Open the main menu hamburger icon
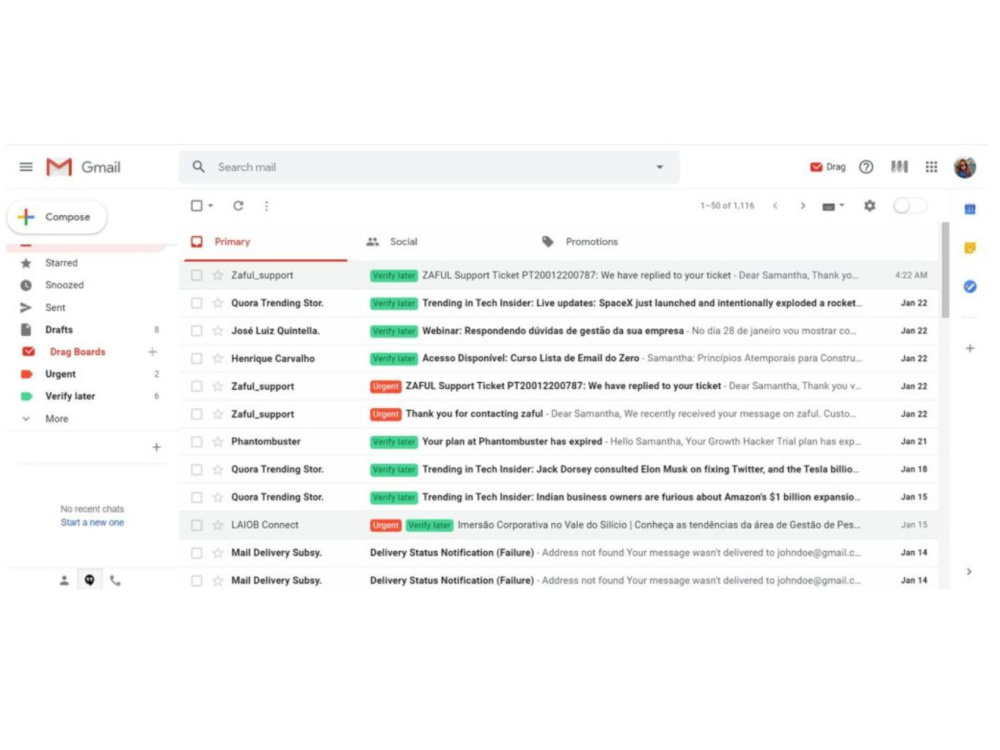The height and width of the screenshot is (750, 1000). coord(26,167)
